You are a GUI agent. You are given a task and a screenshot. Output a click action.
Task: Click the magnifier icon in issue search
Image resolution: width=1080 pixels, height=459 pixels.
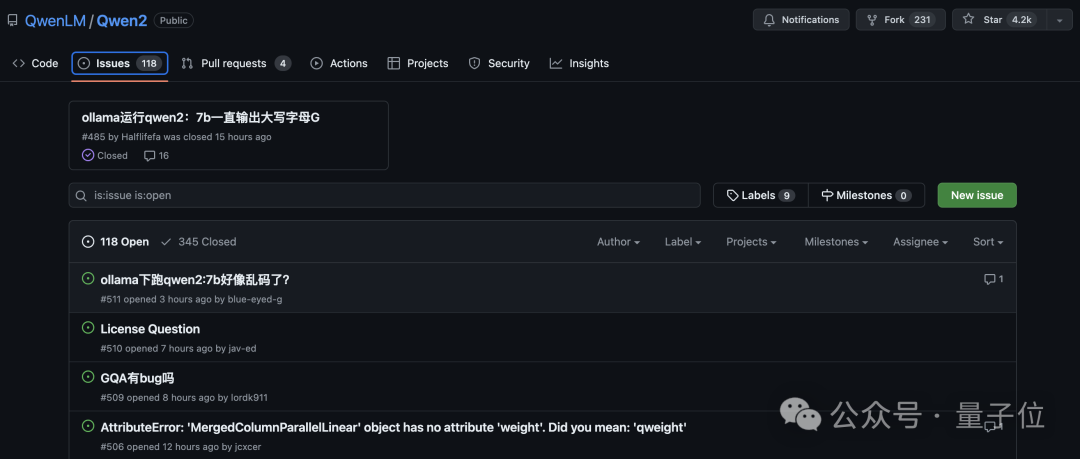tap(81, 196)
